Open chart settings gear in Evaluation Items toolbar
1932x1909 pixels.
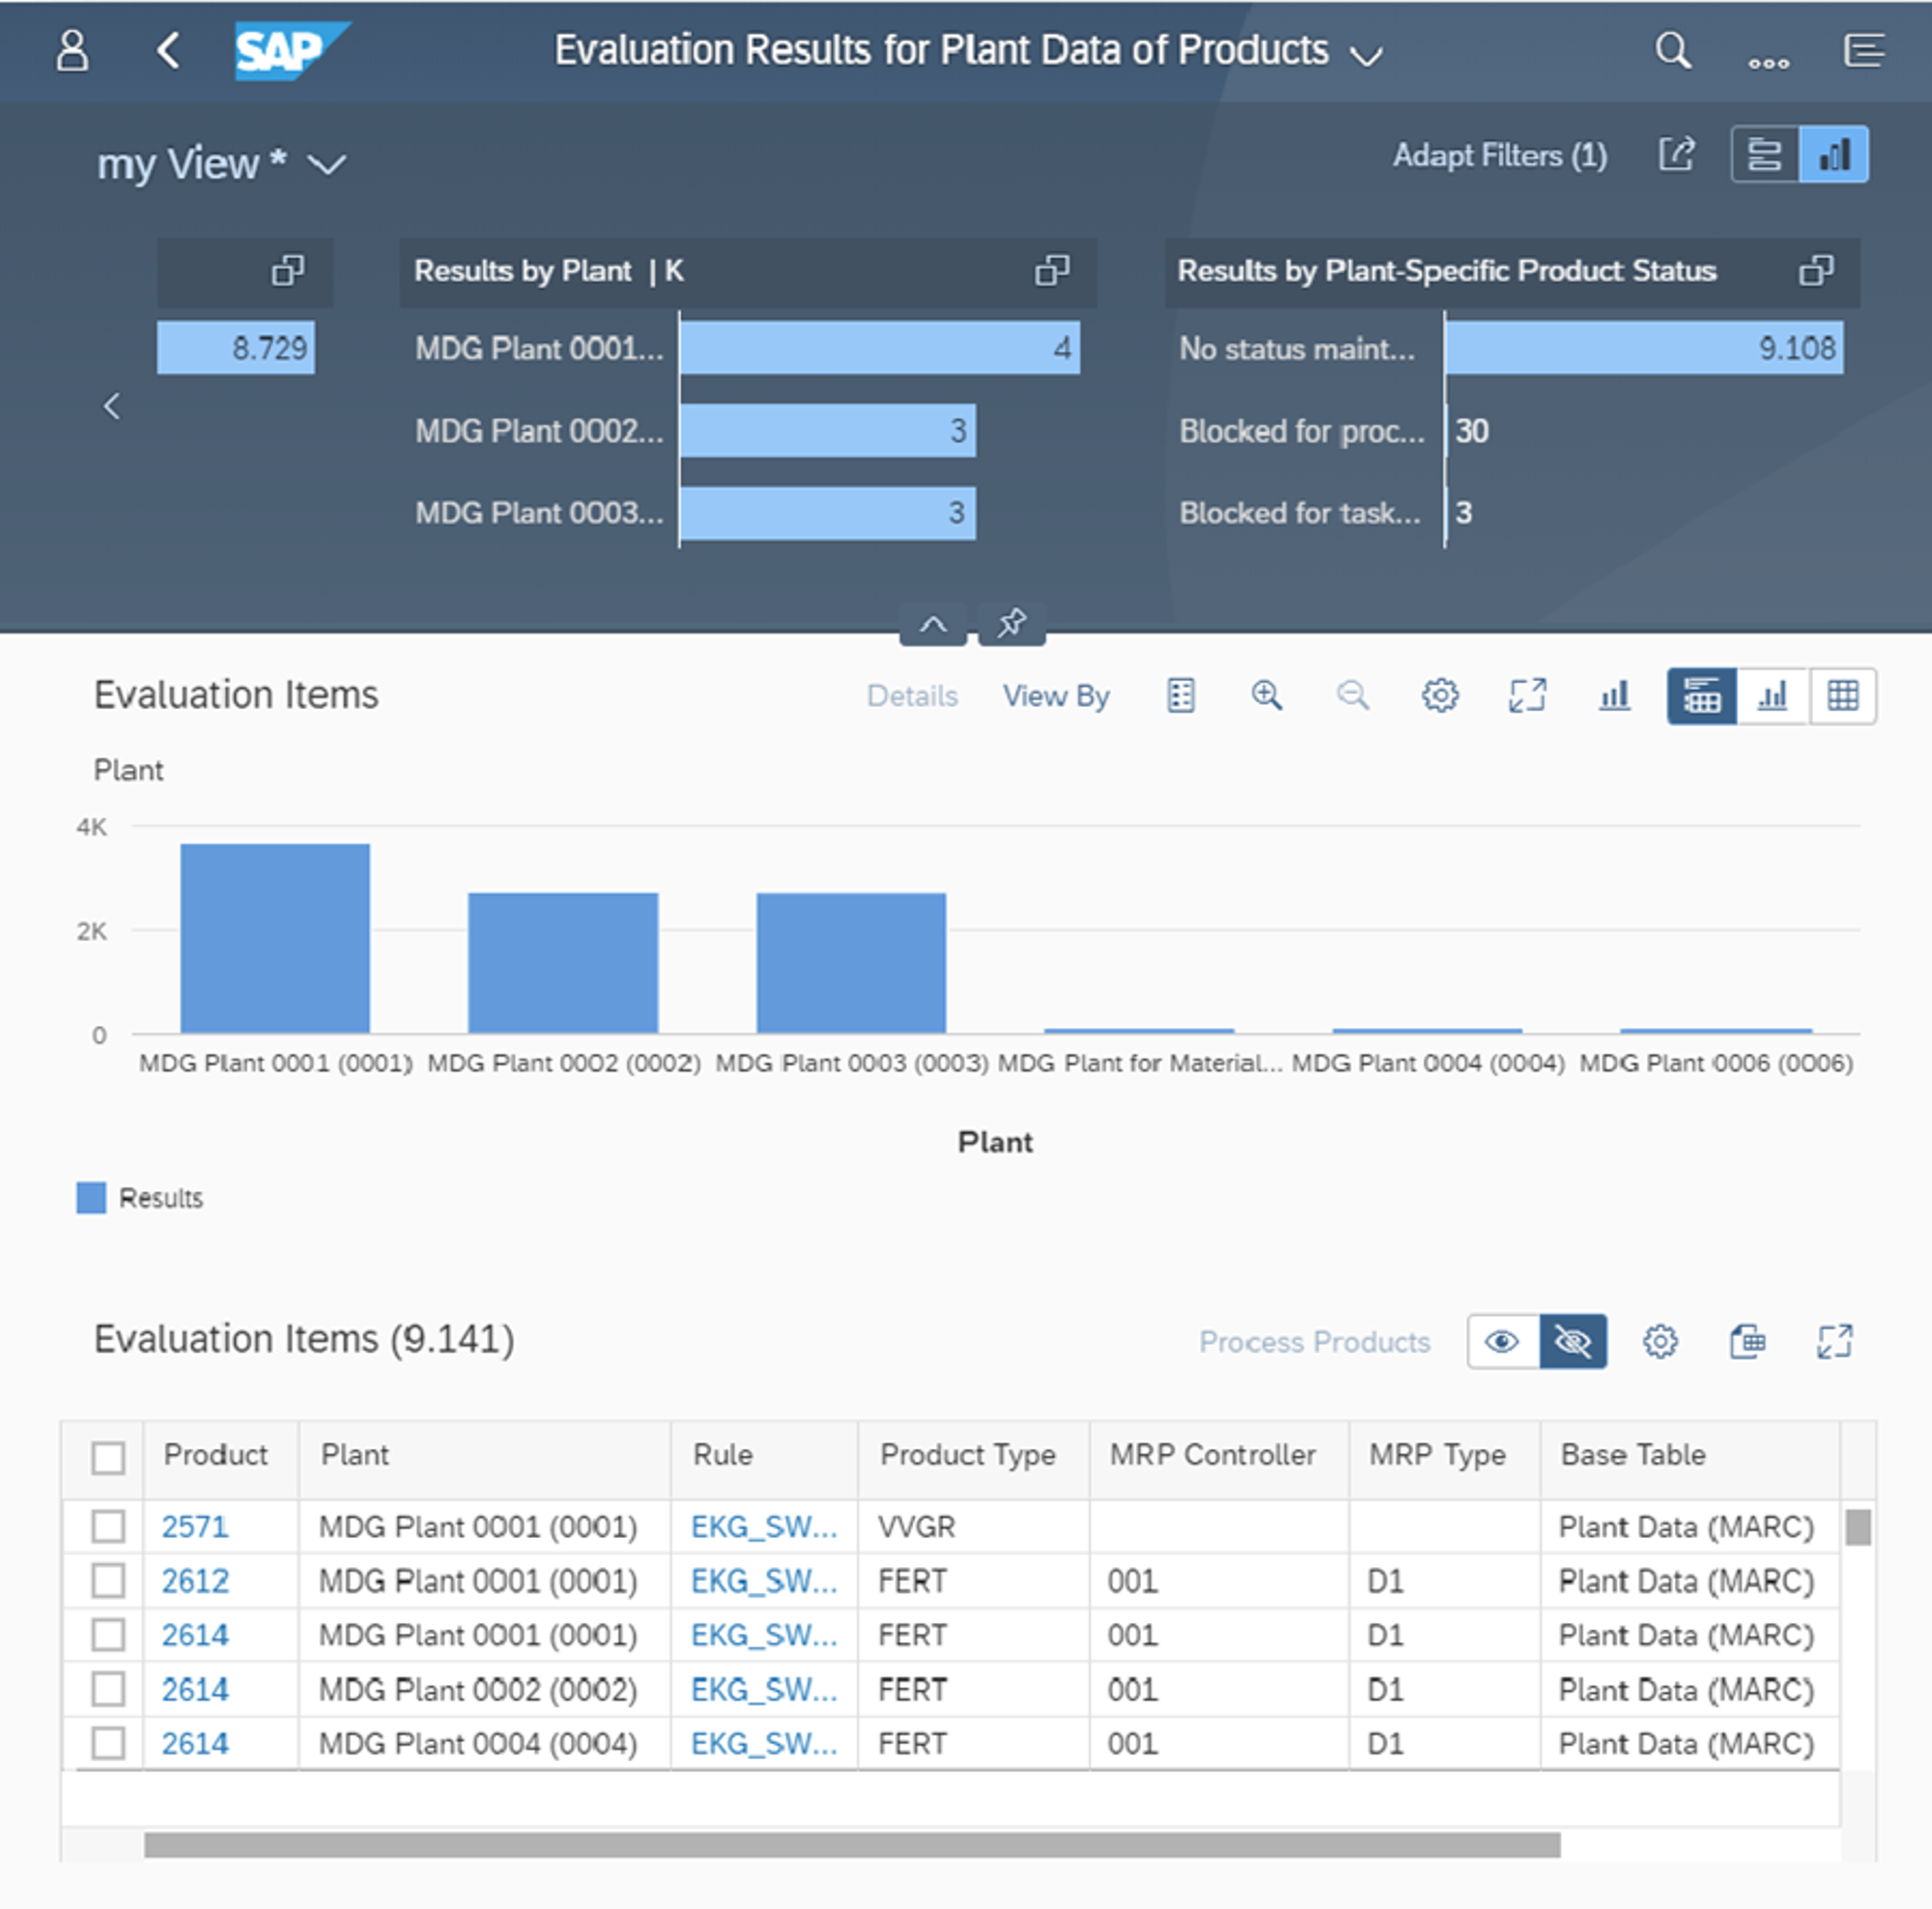click(1440, 695)
